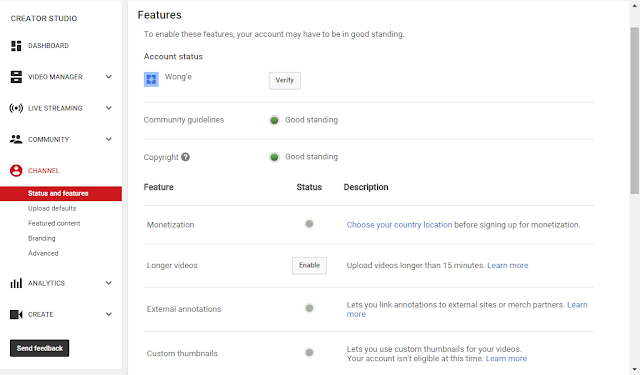640x375 pixels.
Task: Click the Status column header
Action: [309, 187]
